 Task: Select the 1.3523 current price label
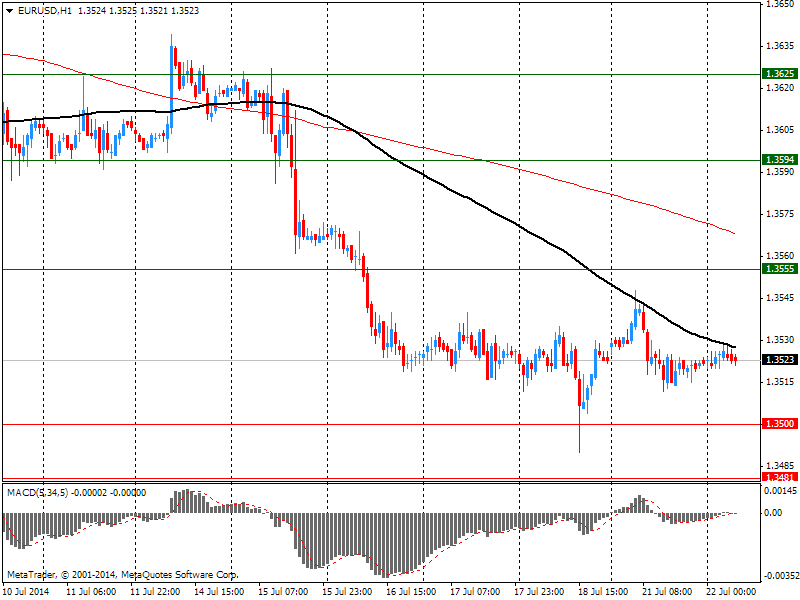(780, 360)
